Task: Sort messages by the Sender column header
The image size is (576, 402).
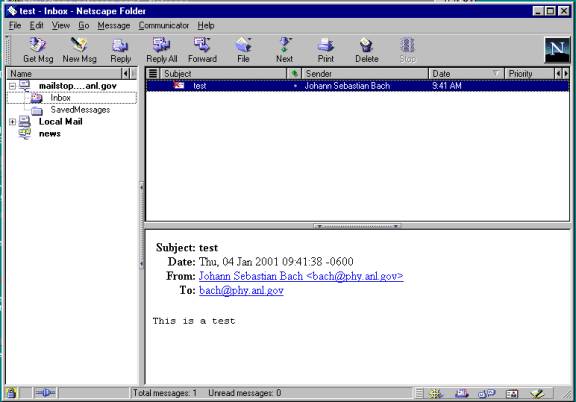Action: coord(365,73)
